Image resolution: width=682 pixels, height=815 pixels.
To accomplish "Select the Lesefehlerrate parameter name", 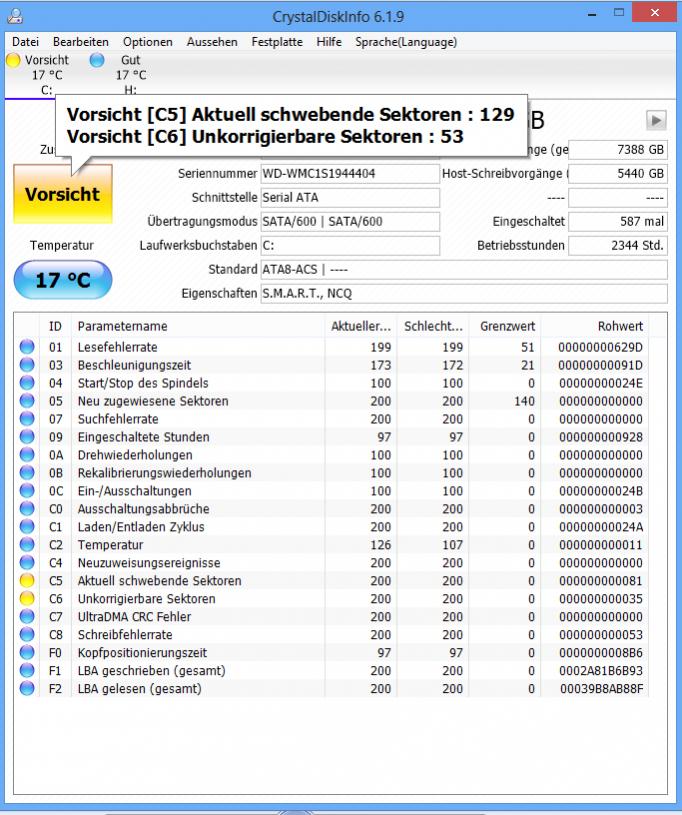I will [x=117, y=347].
